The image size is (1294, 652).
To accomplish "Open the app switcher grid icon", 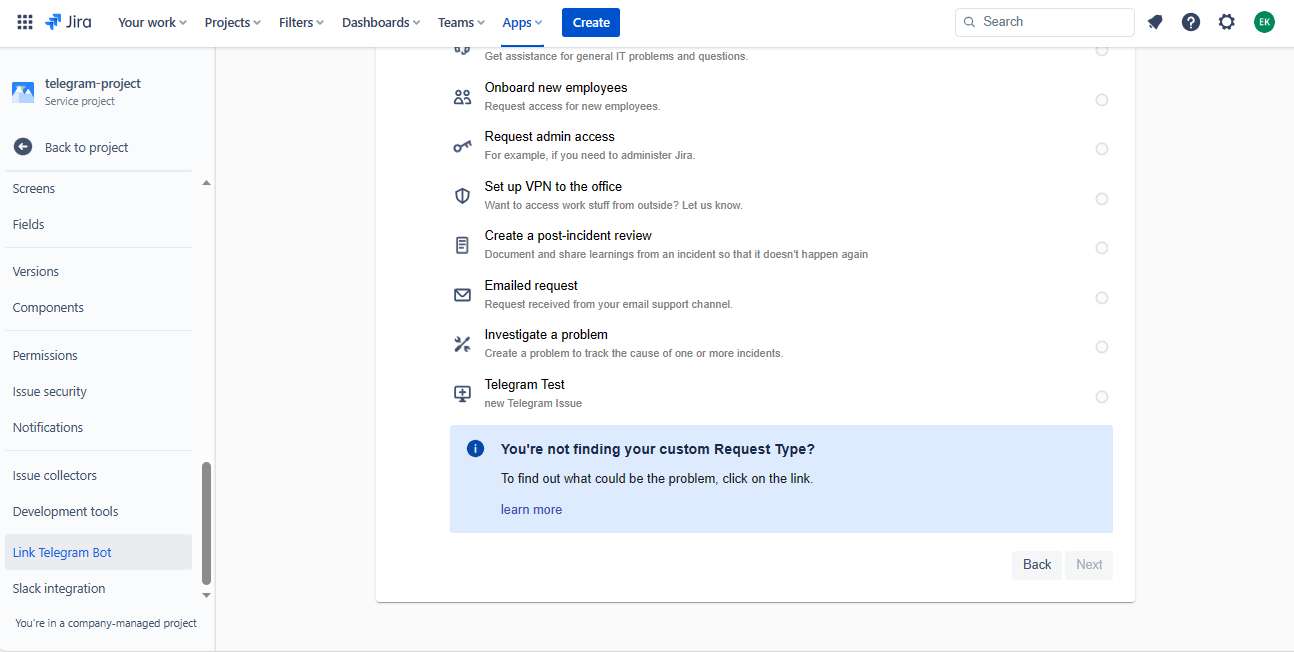I will coord(25,22).
